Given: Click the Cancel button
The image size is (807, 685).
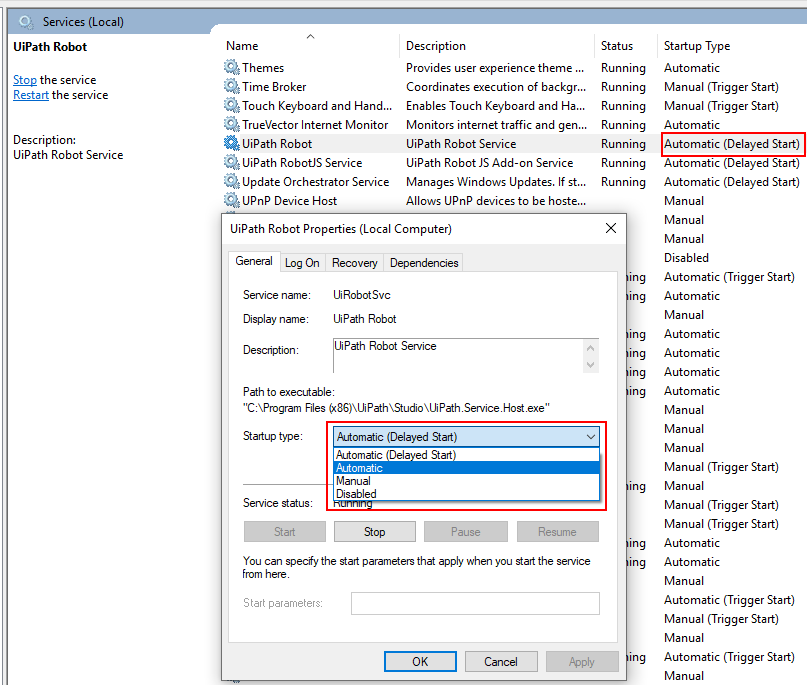Looking at the screenshot, I should click(x=501, y=661).
